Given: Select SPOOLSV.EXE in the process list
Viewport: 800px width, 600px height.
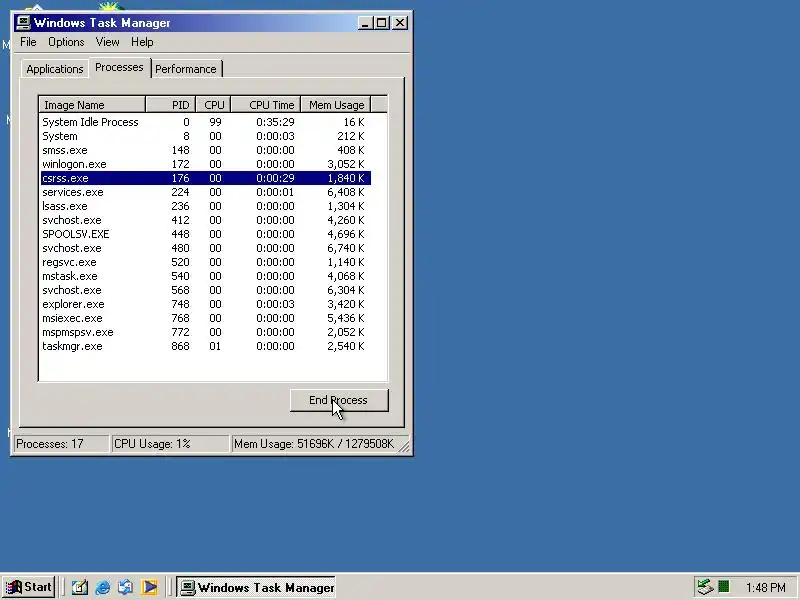Looking at the screenshot, I should click(206, 234).
